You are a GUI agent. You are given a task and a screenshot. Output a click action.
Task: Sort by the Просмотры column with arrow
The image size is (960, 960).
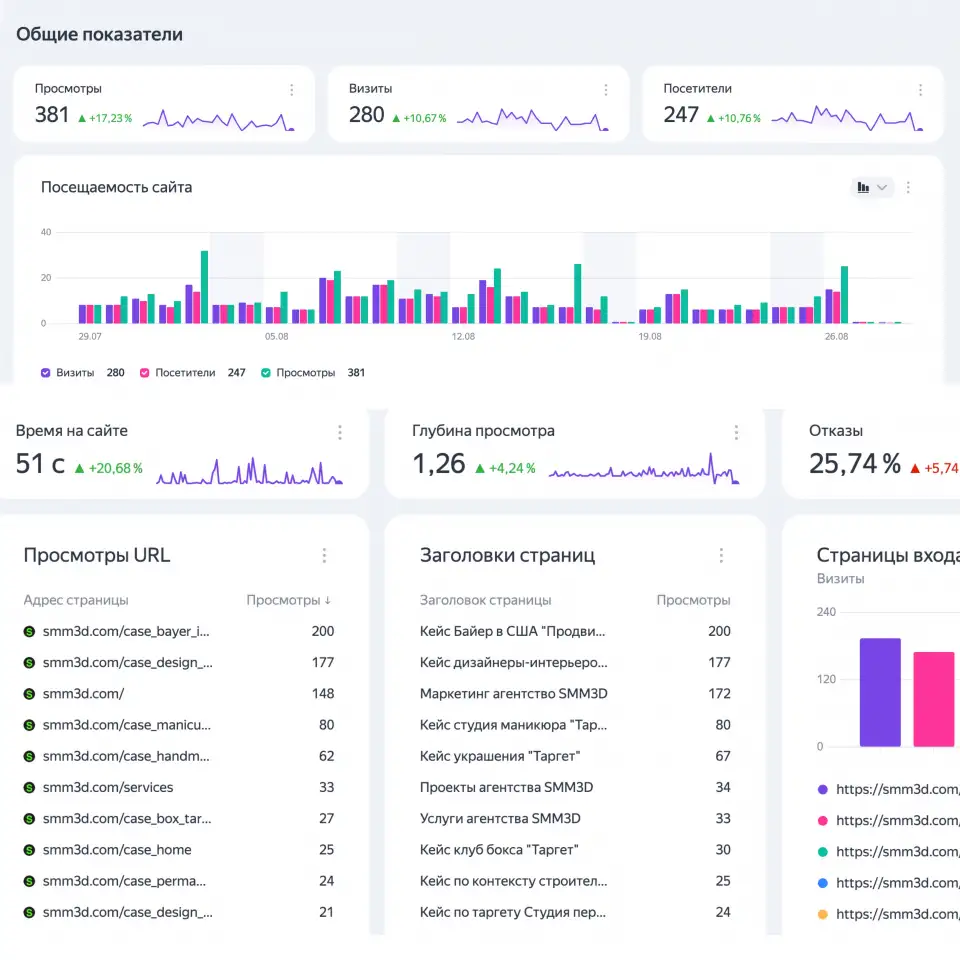tap(288, 600)
